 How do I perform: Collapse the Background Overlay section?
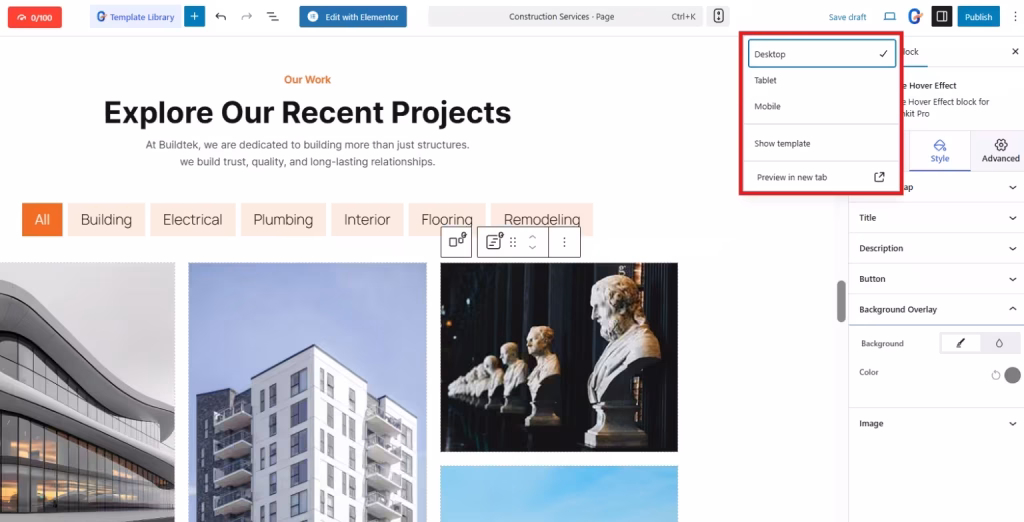pyautogui.click(x=936, y=310)
